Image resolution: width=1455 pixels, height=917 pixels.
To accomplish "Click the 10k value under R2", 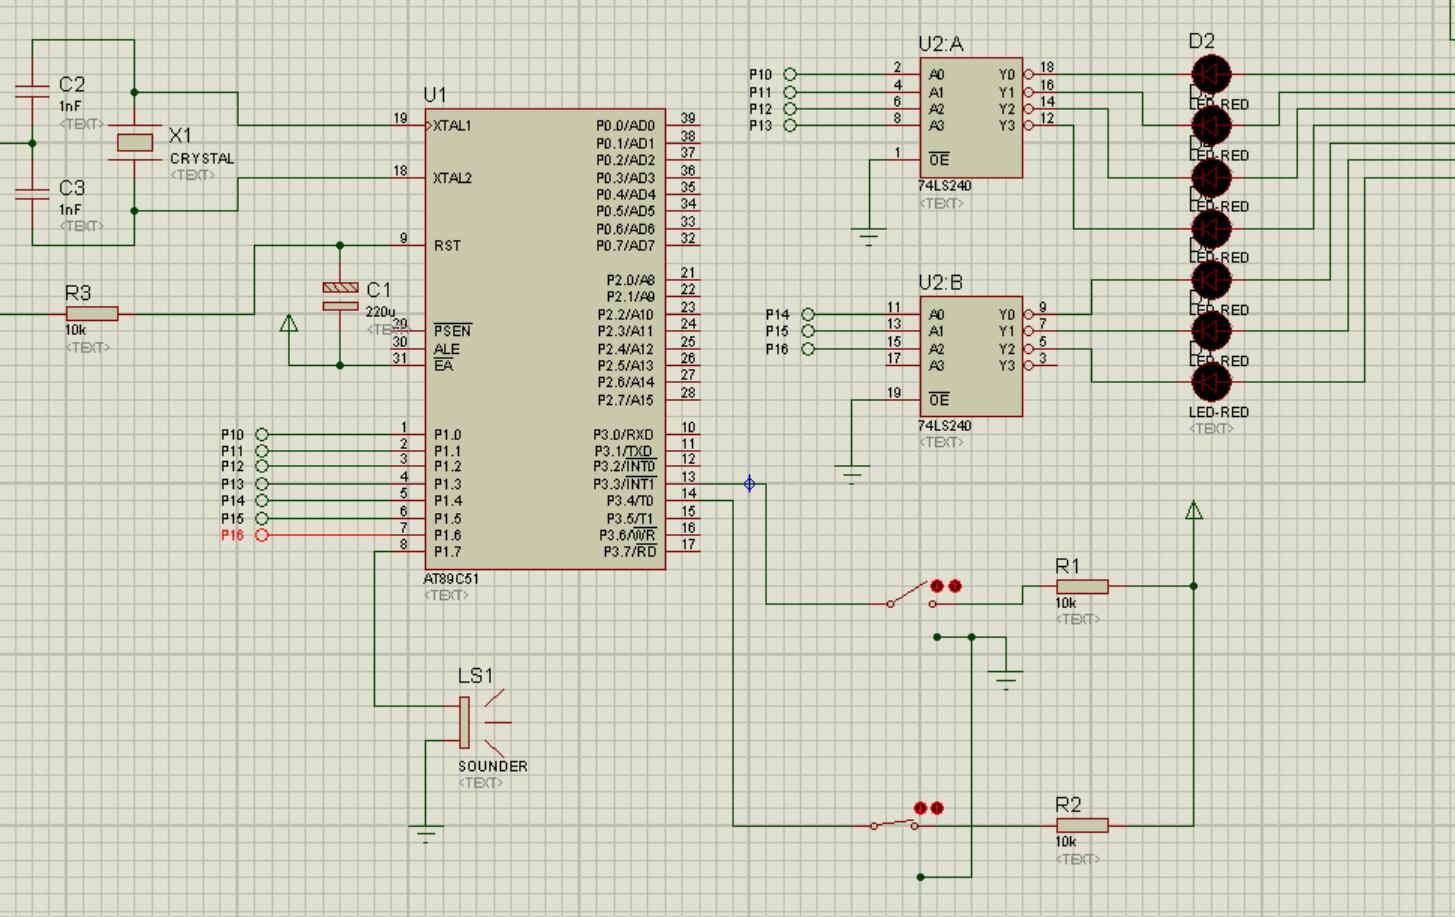I will (x=1066, y=842).
